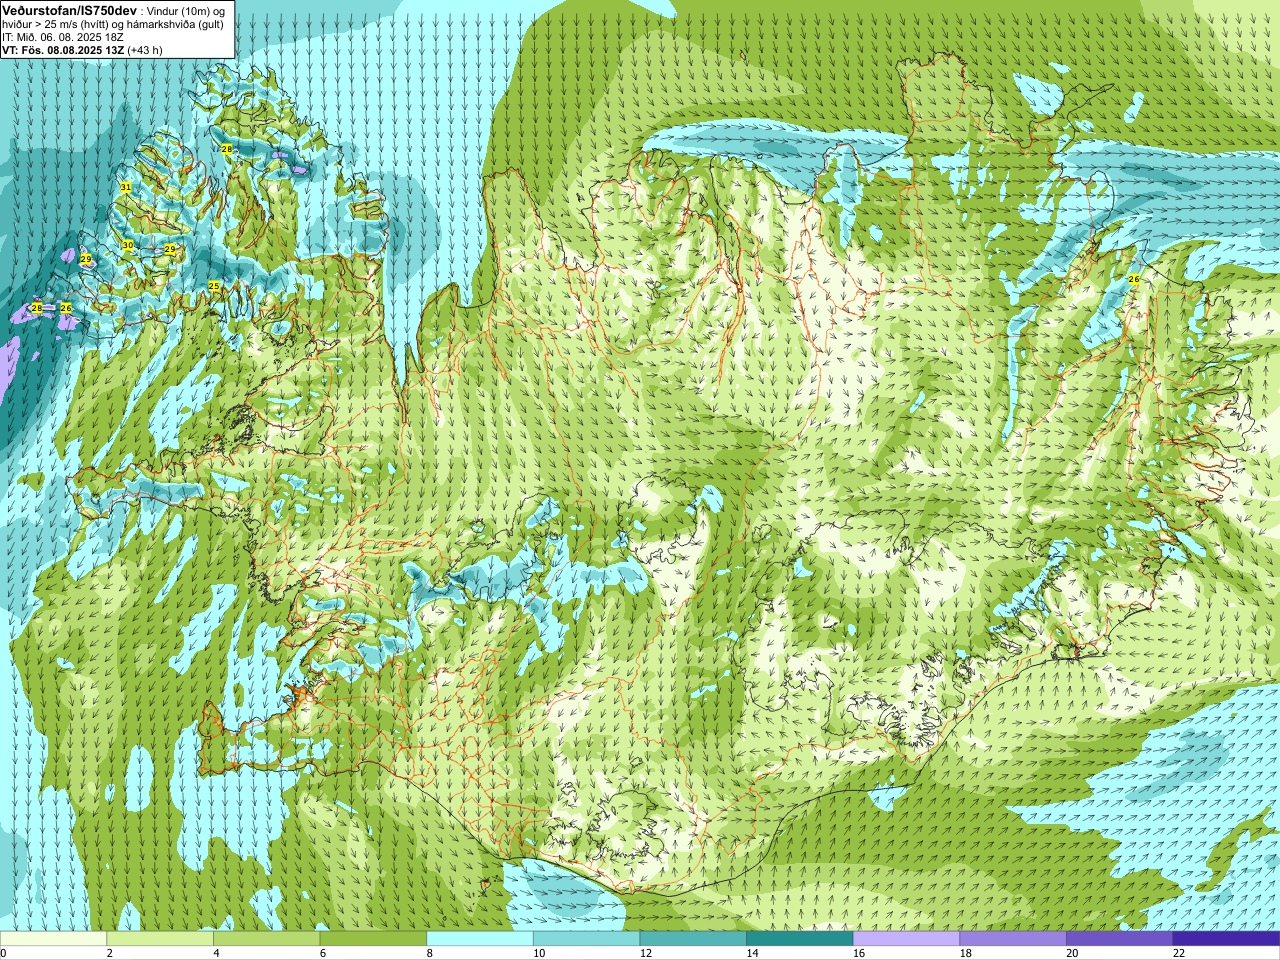Pick the dark indigo swatch above 22 m/s
The height and width of the screenshot is (960, 1280).
(x=1226, y=939)
